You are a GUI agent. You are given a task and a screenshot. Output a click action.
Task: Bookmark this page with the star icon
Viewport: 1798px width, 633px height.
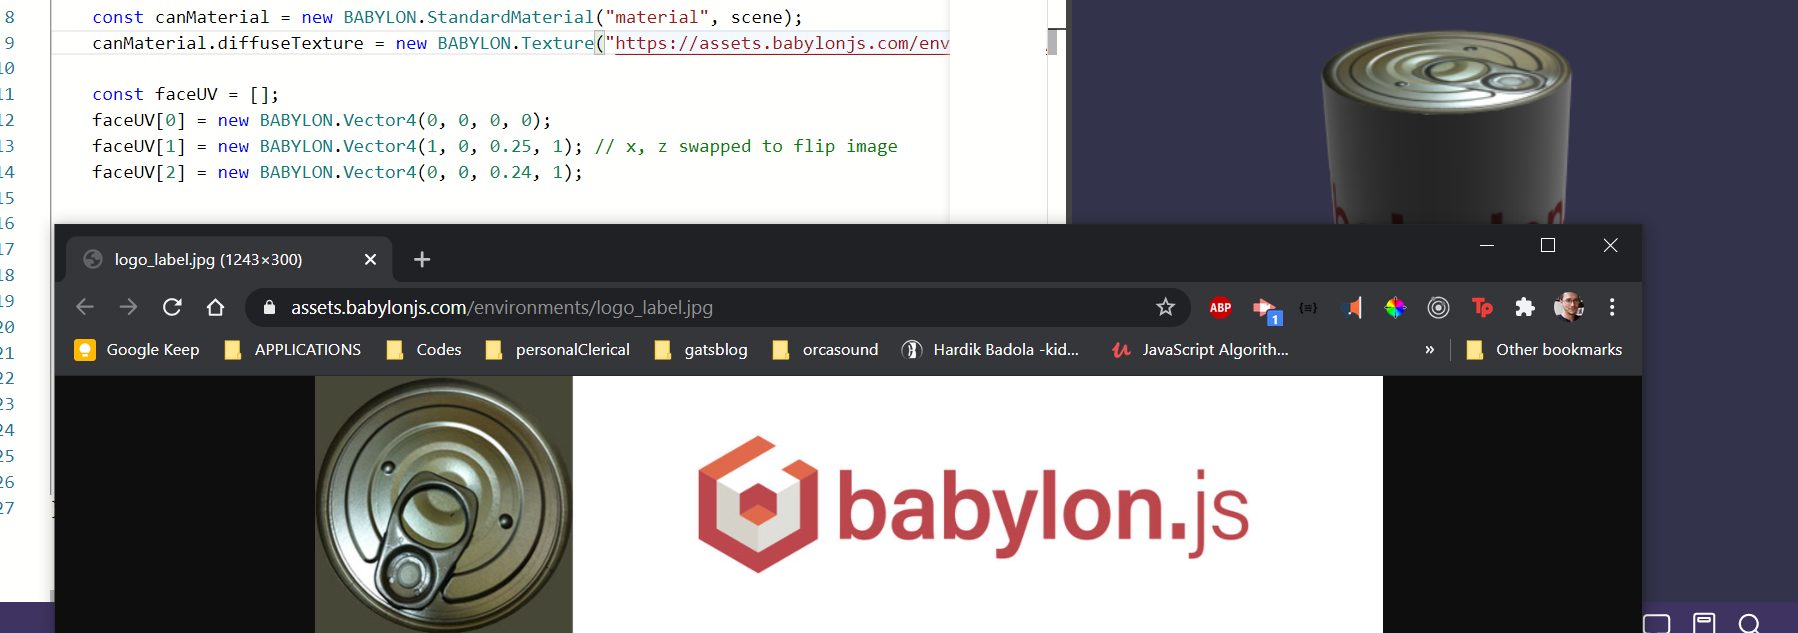(x=1165, y=307)
